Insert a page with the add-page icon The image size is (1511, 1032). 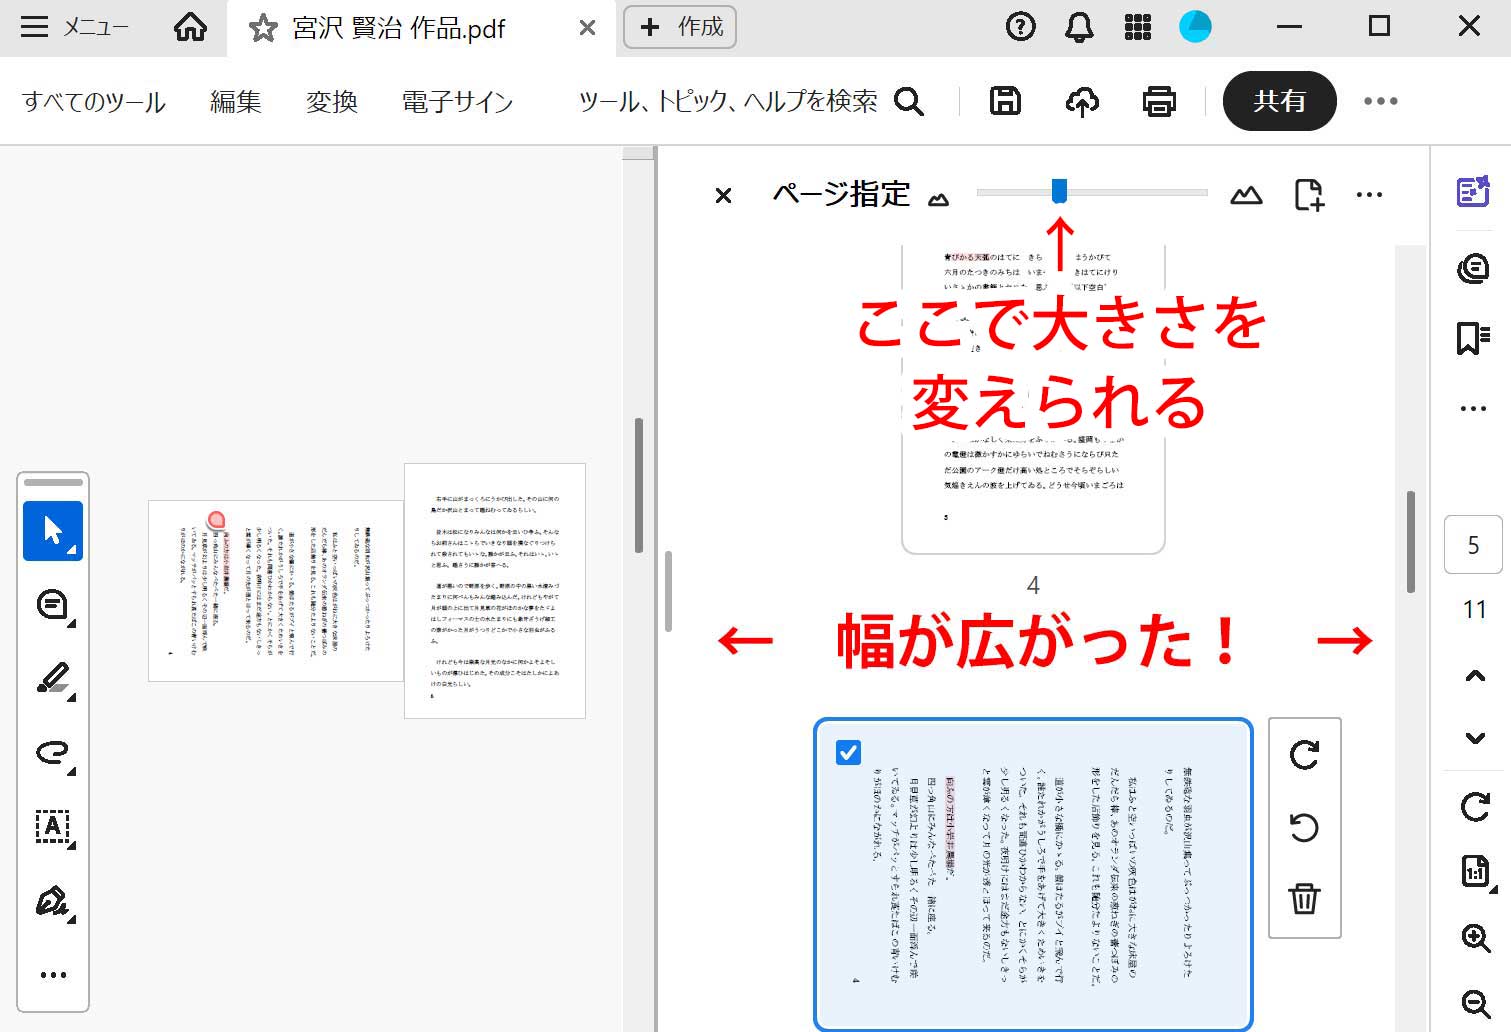pos(1308,195)
